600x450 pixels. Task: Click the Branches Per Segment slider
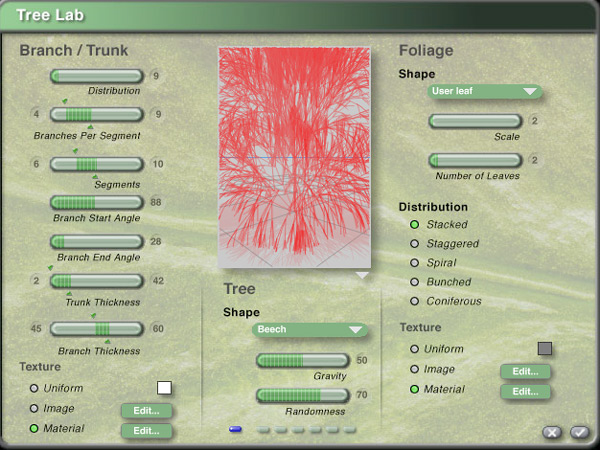pyautogui.click(x=97, y=114)
